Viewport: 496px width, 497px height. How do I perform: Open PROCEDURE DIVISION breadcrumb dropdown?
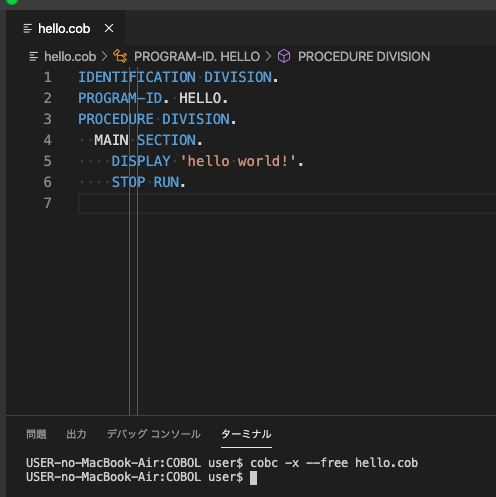tap(364, 56)
